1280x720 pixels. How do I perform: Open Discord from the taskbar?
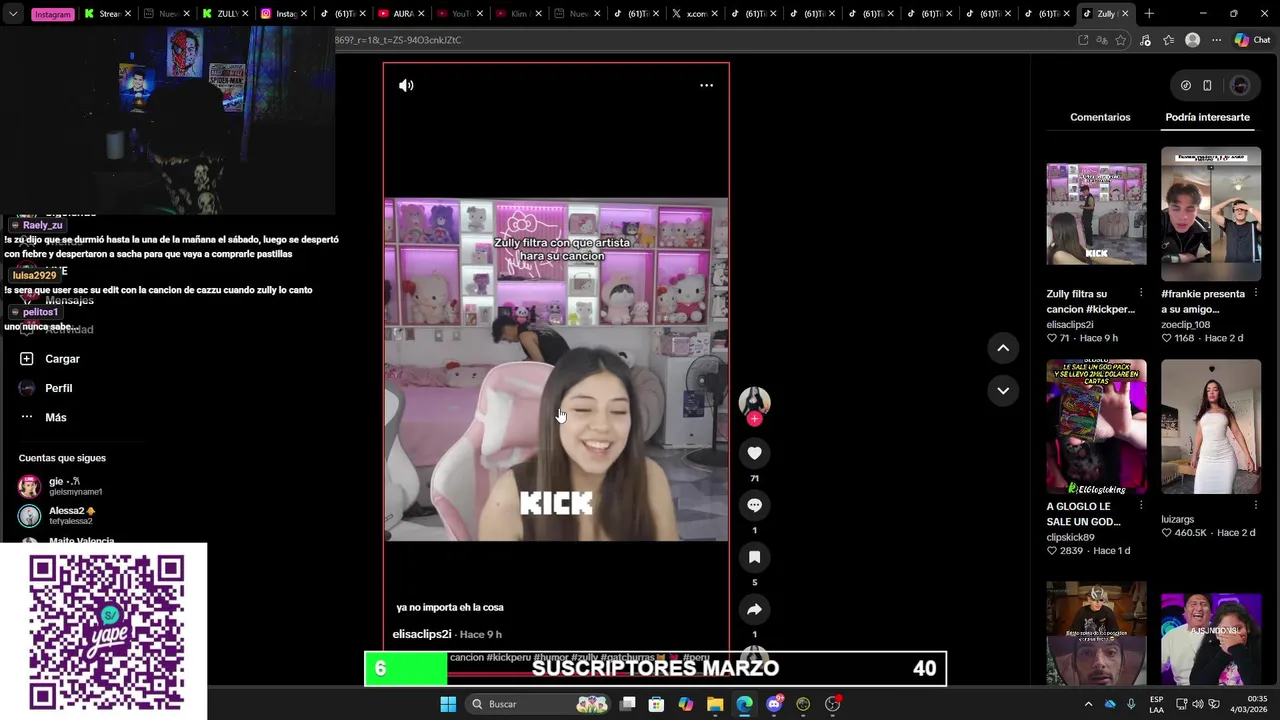[774, 704]
